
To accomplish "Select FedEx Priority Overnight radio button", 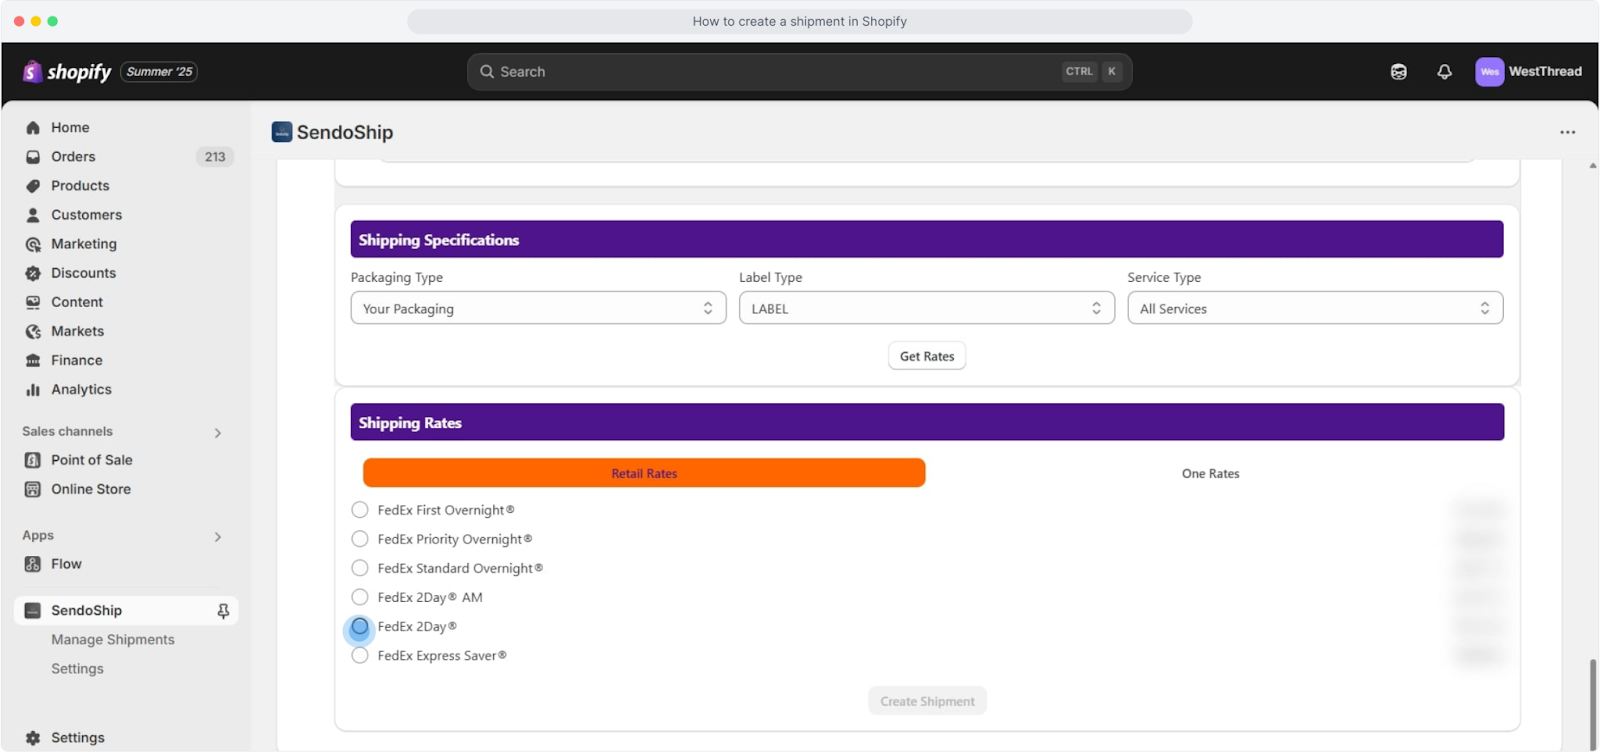I will (x=360, y=539).
